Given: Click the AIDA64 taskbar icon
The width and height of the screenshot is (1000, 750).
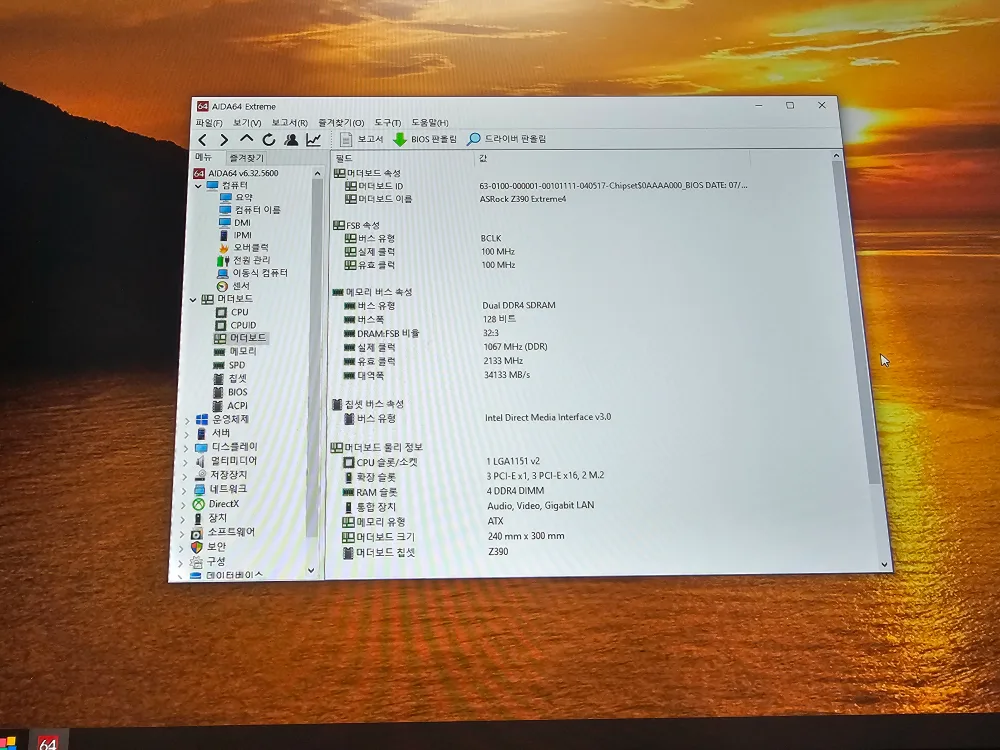Looking at the screenshot, I should [x=48, y=741].
